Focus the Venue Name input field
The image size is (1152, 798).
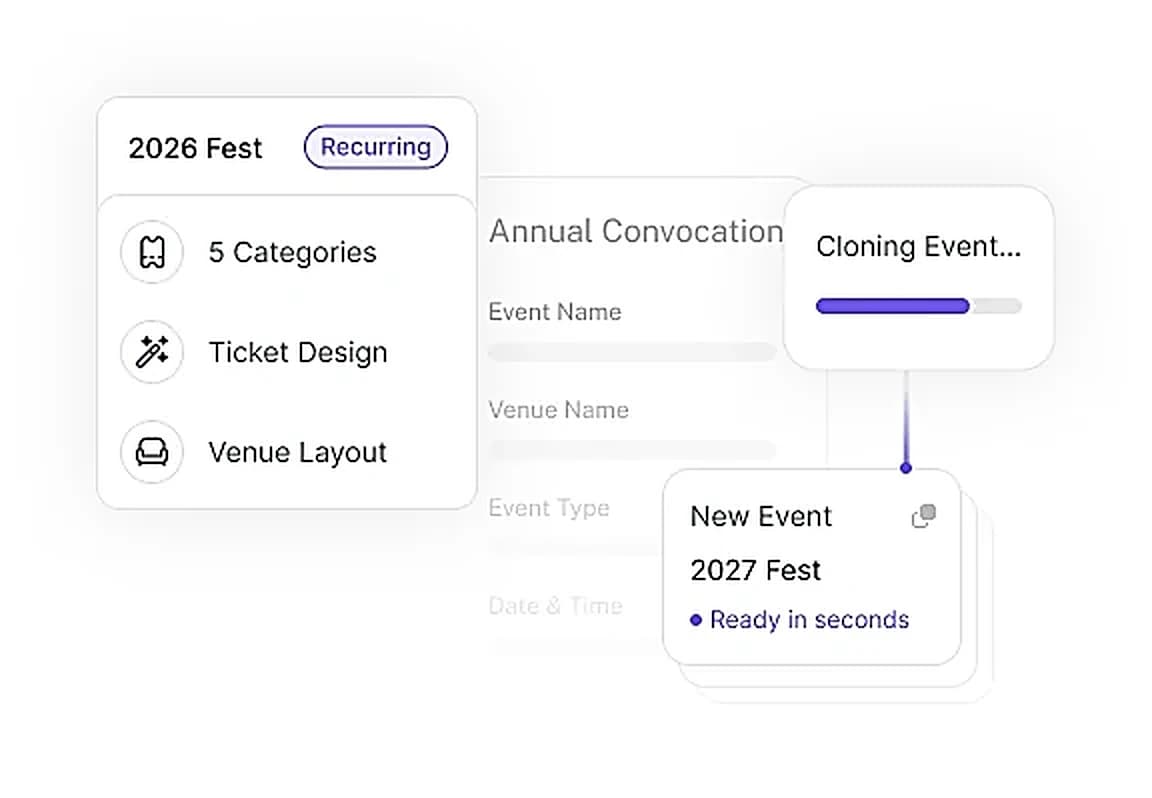(x=633, y=450)
